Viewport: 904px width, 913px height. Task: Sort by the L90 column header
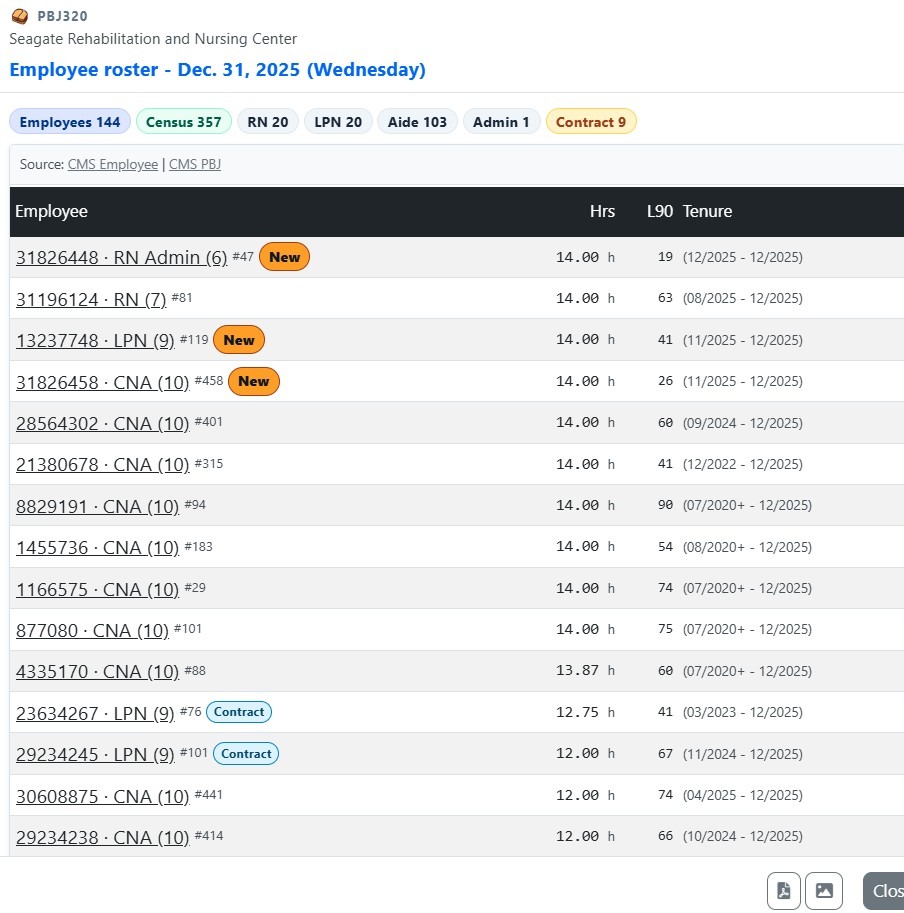(x=660, y=211)
